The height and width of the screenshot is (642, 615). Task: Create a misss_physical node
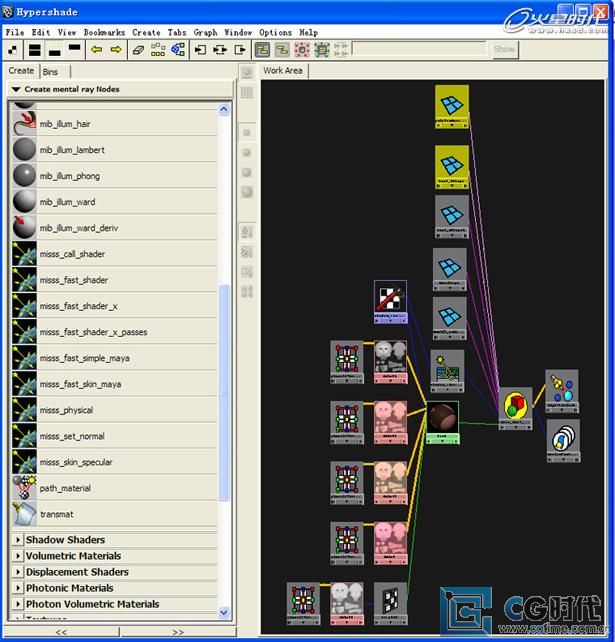tap(115, 410)
